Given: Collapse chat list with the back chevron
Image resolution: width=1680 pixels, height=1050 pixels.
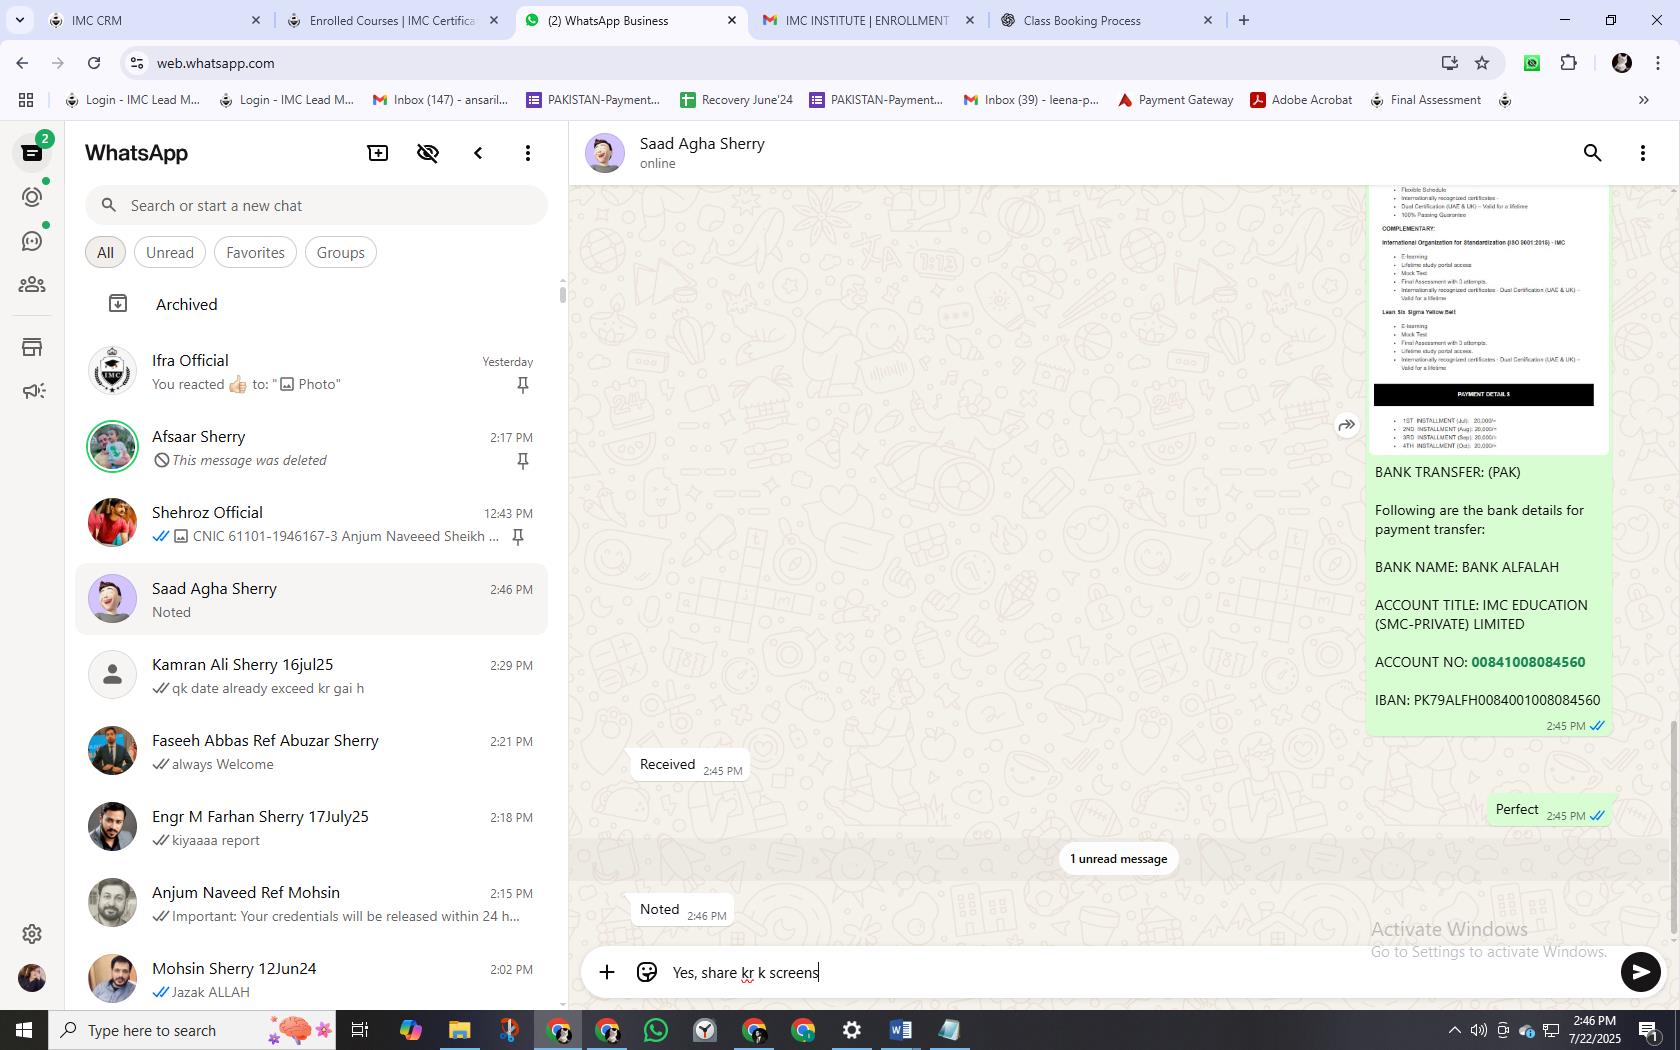Looking at the screenshot, I should tap(478, 153).
